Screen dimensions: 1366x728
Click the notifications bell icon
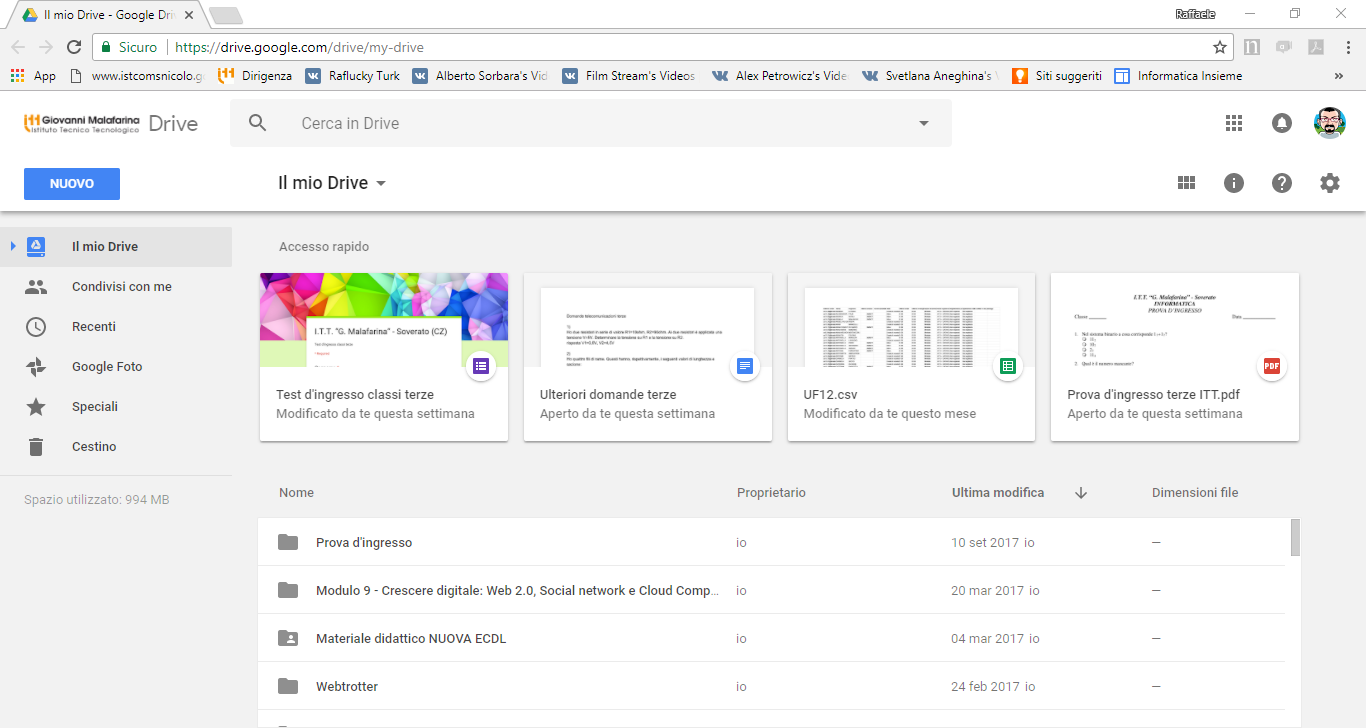click(x=1281, y=123)
